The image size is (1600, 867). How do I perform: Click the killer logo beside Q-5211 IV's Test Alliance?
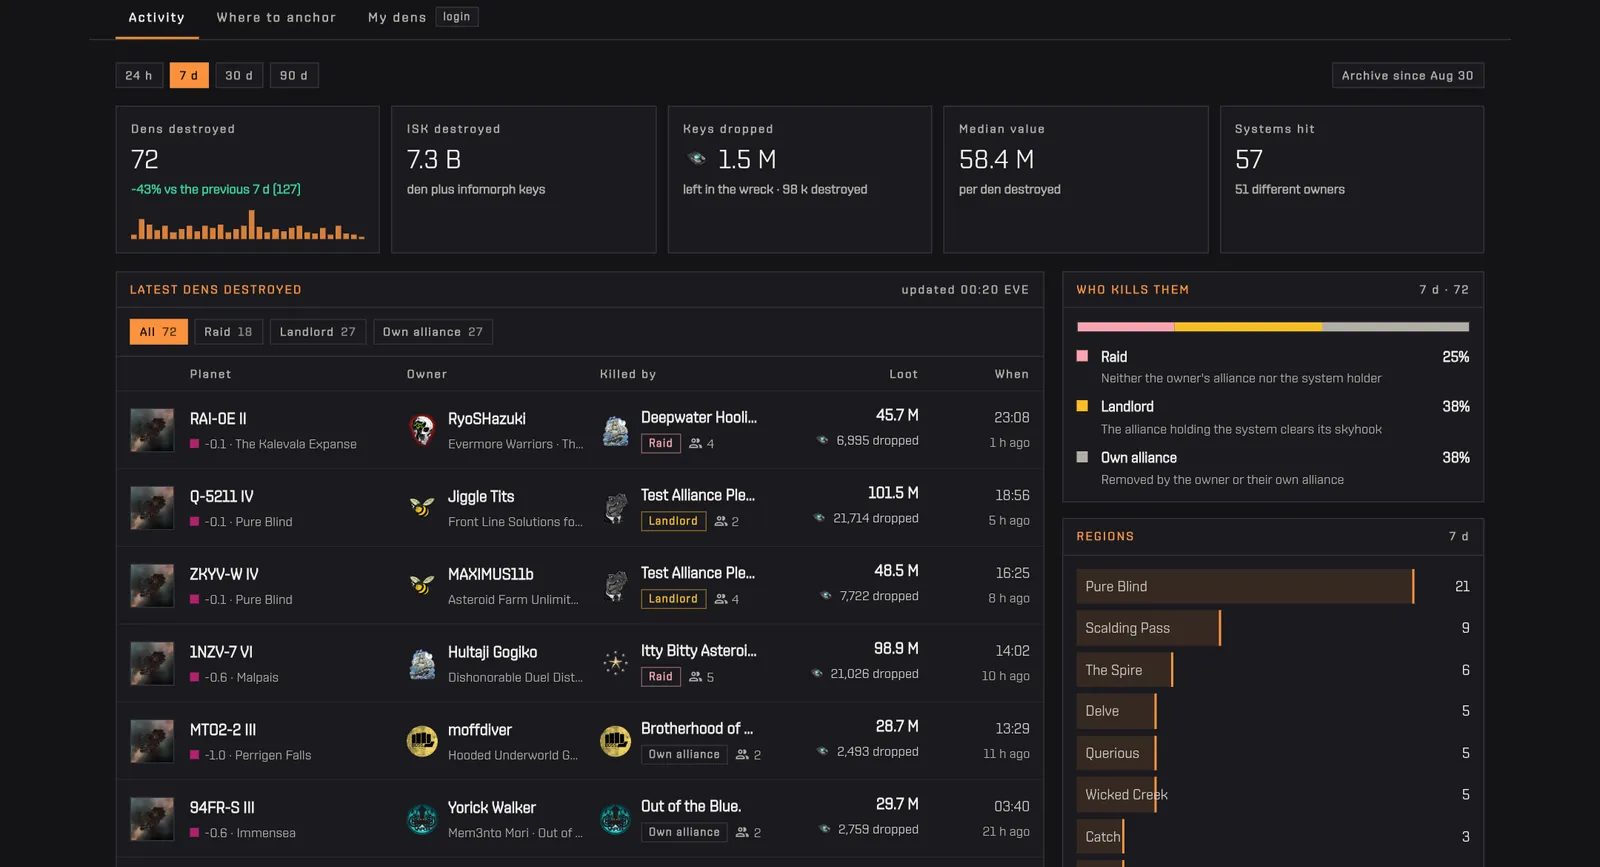pyautogui.click(x=615, y=508)
